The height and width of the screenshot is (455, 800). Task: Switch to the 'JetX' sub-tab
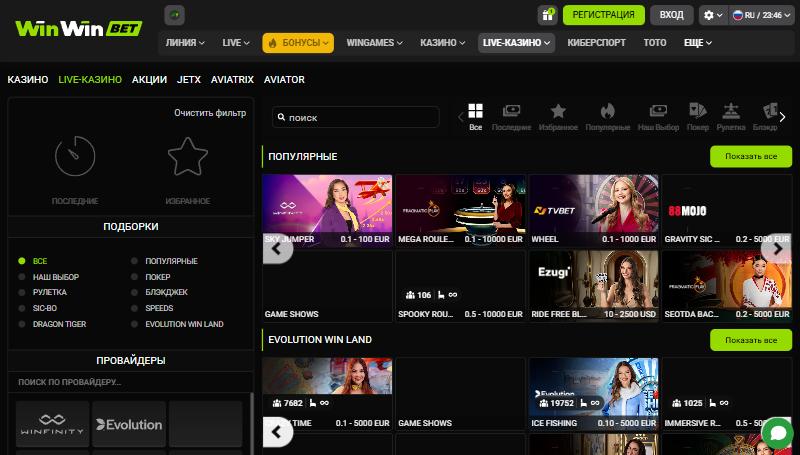[x=189, y=80]
